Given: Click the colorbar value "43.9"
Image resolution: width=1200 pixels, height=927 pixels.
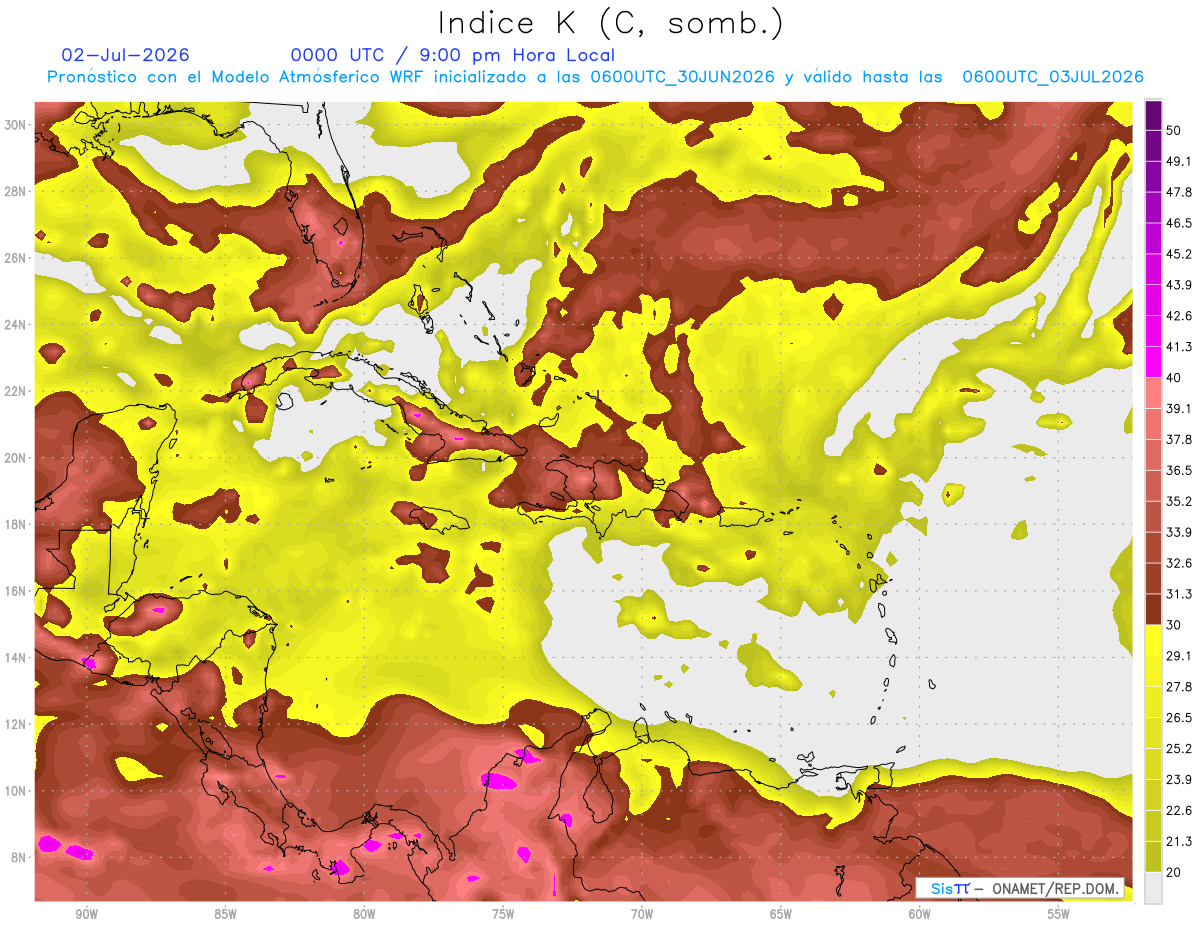Looking at the screenshot, I should tap(1178, 285).
